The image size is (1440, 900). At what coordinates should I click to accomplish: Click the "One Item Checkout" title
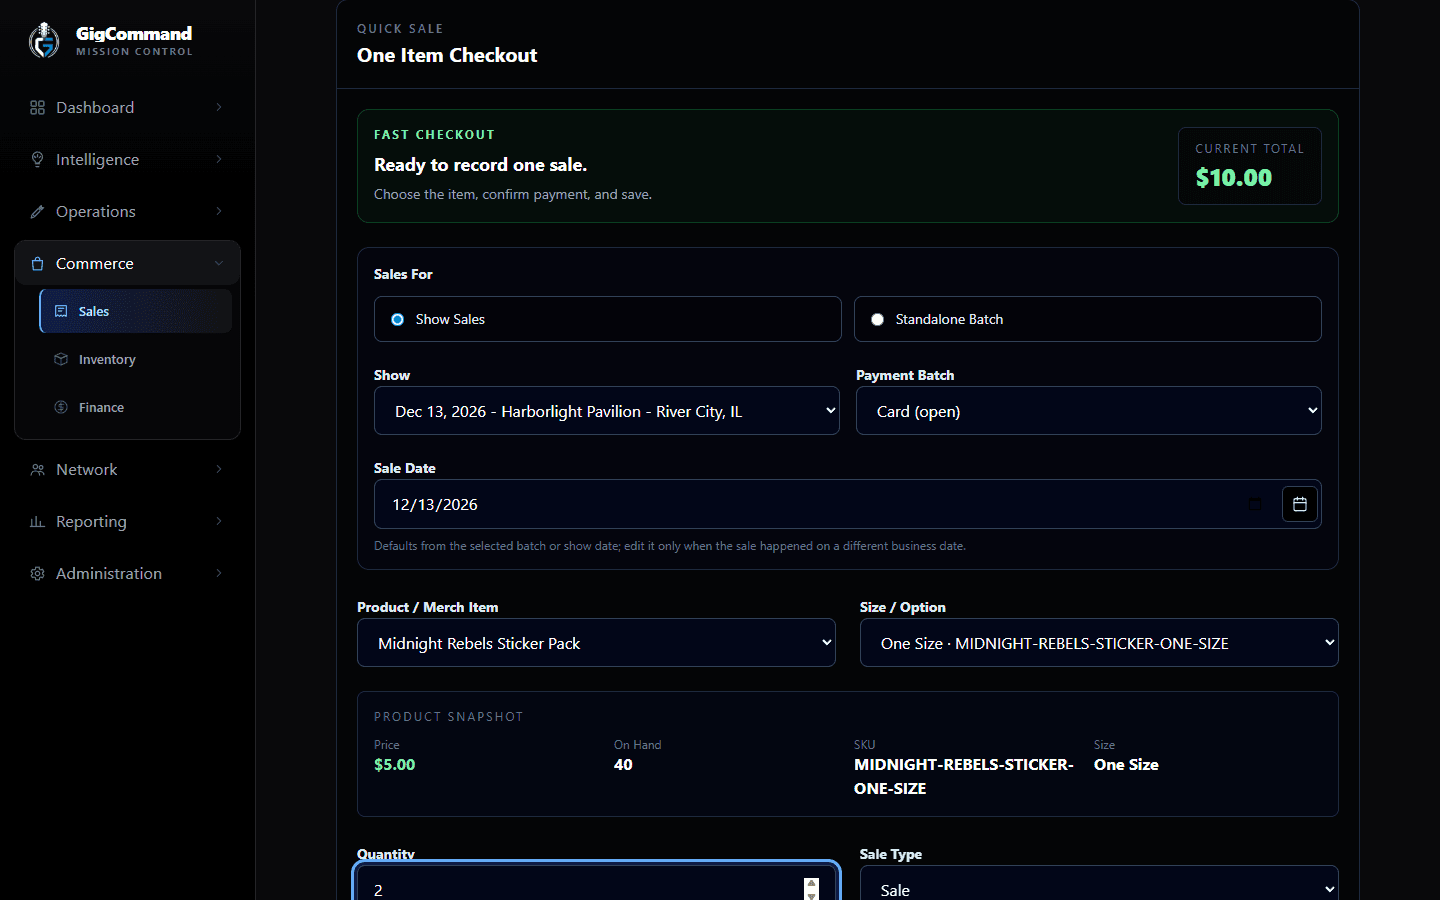click(447, 55)
